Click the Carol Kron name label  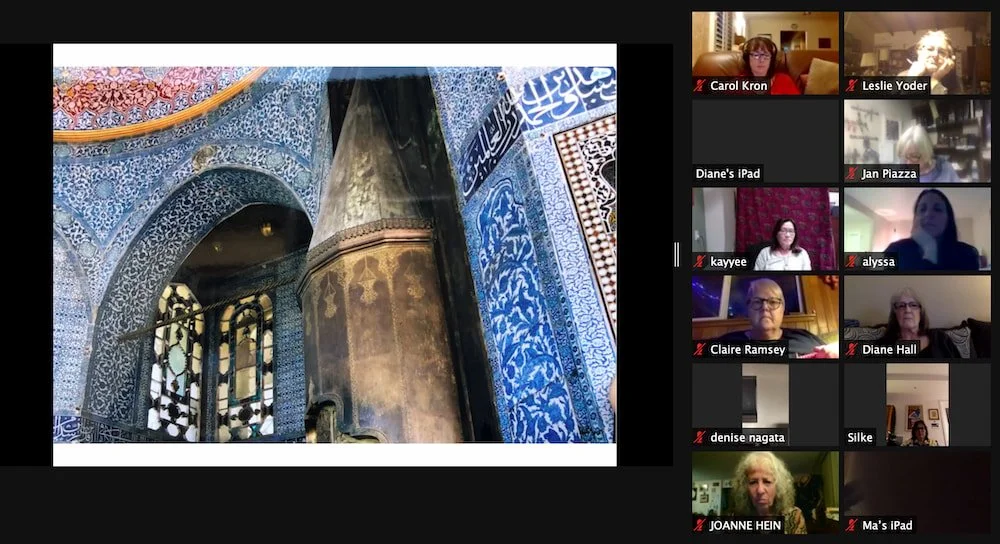point(739,85)
